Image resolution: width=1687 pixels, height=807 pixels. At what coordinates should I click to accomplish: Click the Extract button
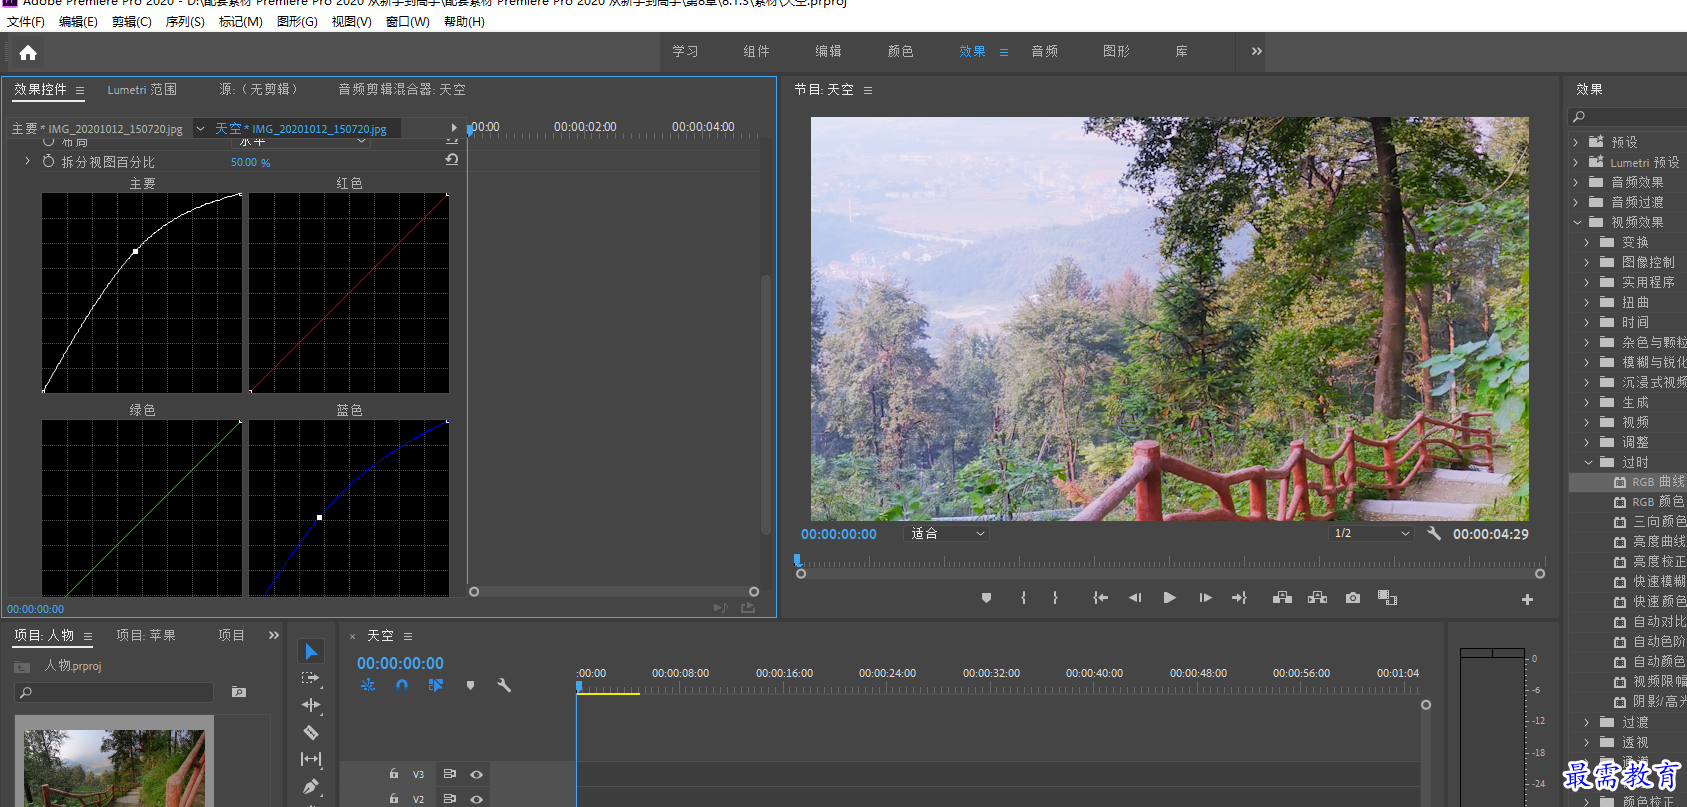(1318, 598)
